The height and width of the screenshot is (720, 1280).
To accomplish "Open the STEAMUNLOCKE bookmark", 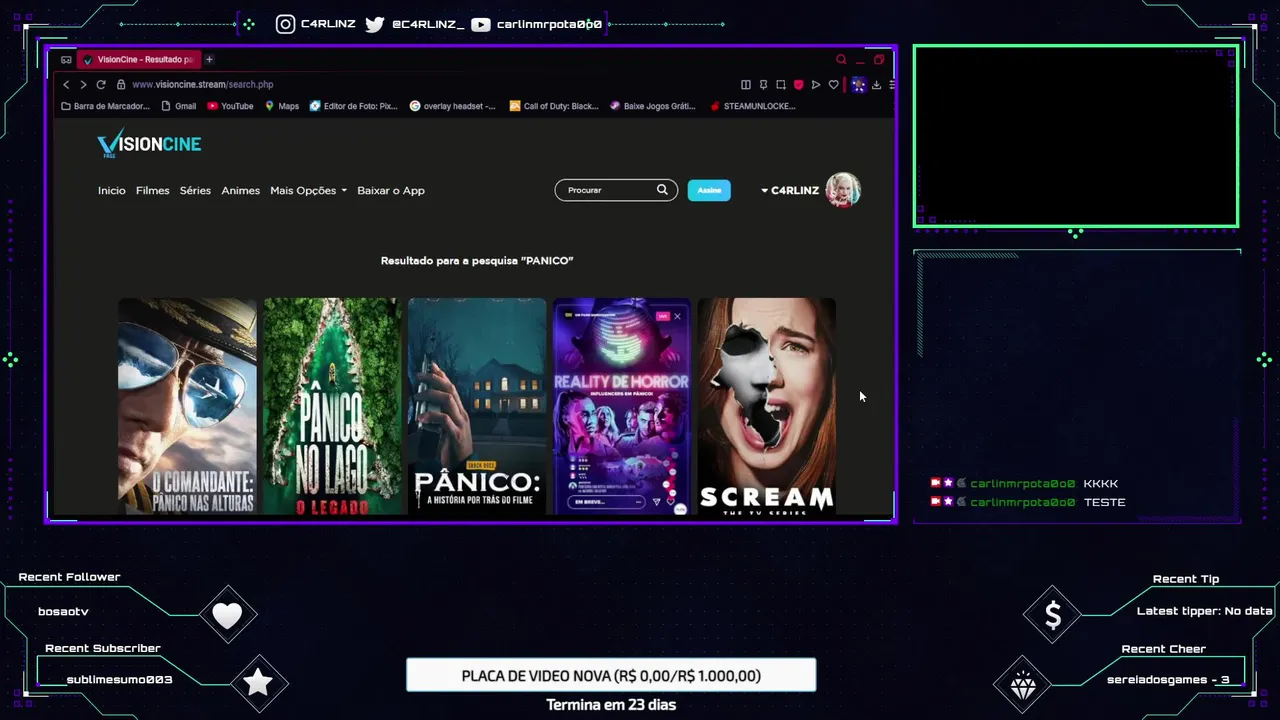I will pos(752,106).
